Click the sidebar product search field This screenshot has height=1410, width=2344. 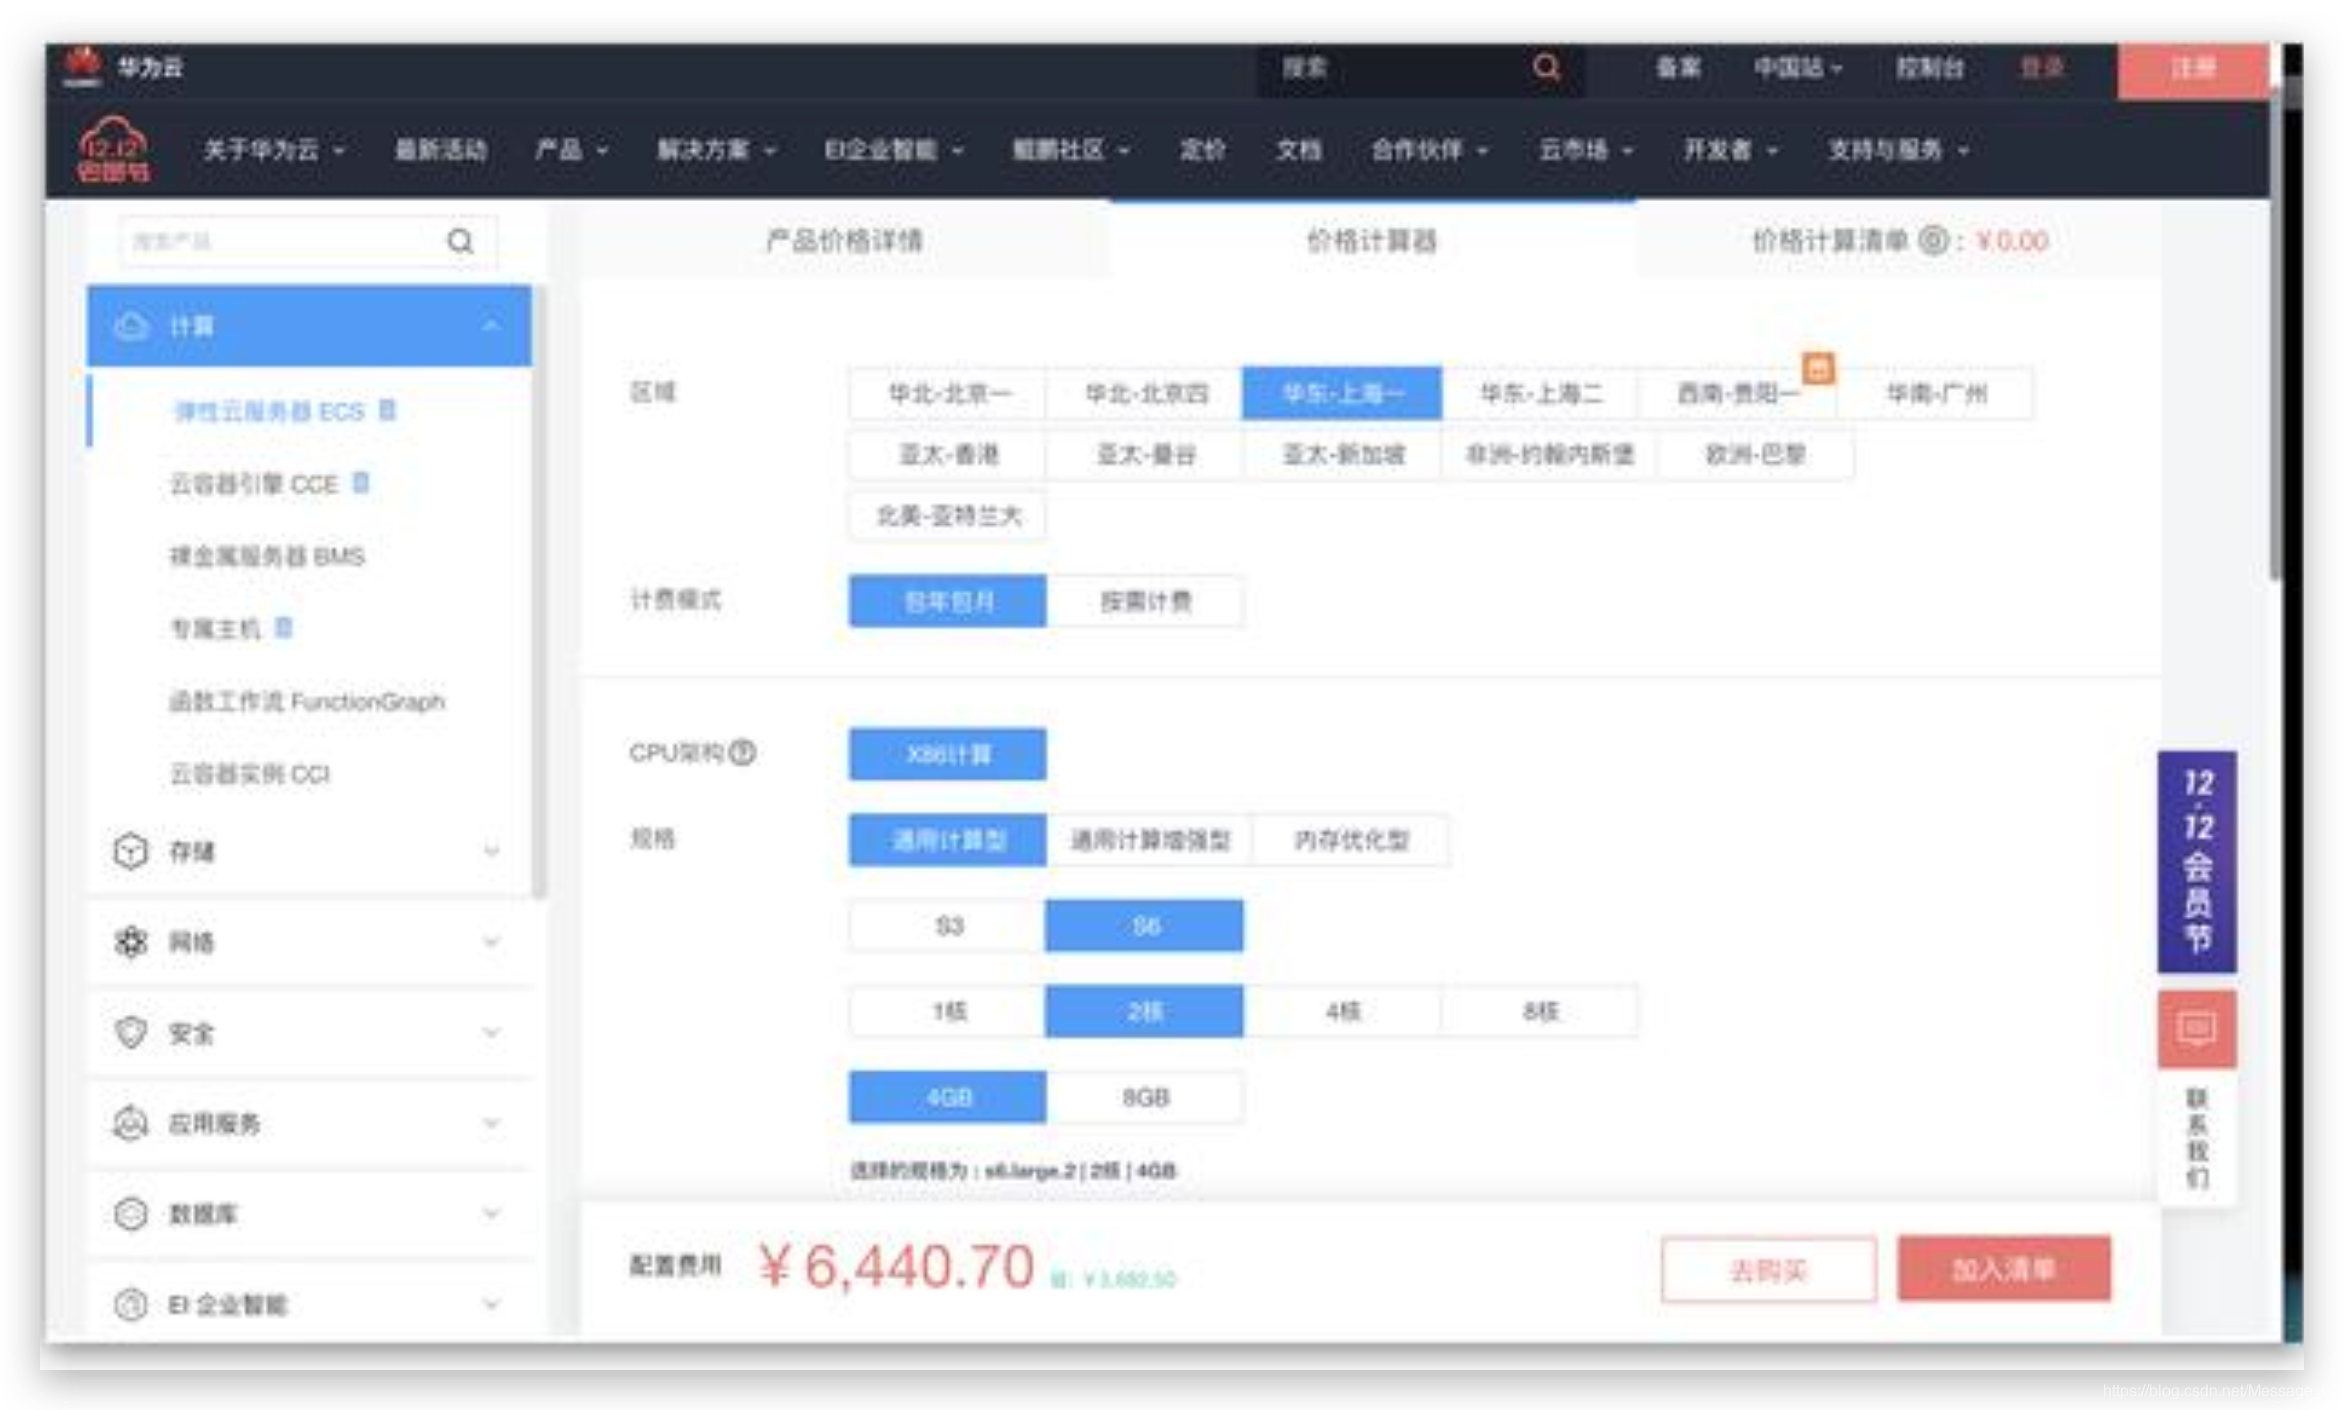(280, 241)
